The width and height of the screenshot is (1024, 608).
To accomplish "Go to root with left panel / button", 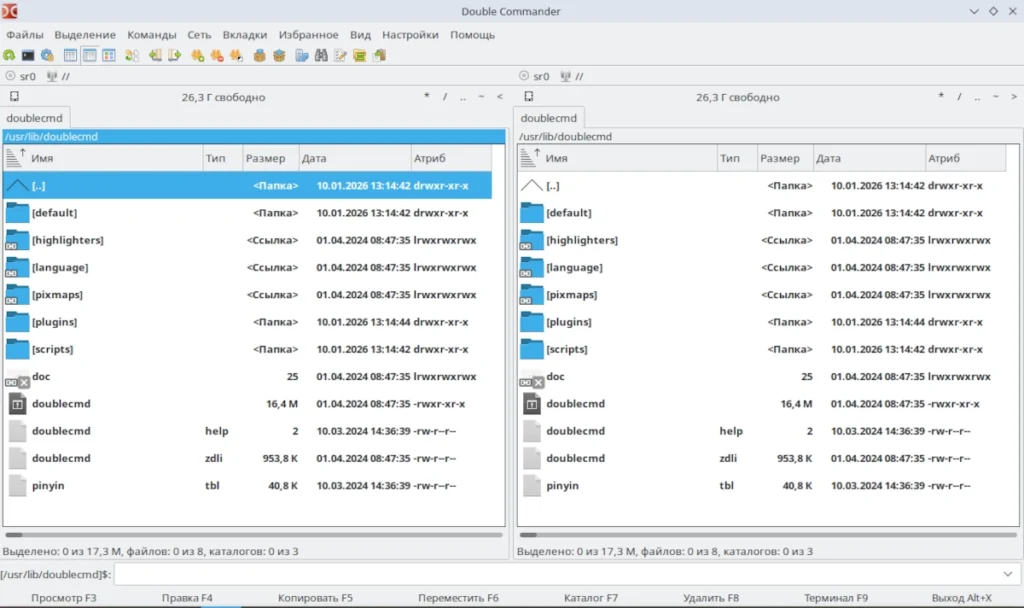I will point(445,97).
